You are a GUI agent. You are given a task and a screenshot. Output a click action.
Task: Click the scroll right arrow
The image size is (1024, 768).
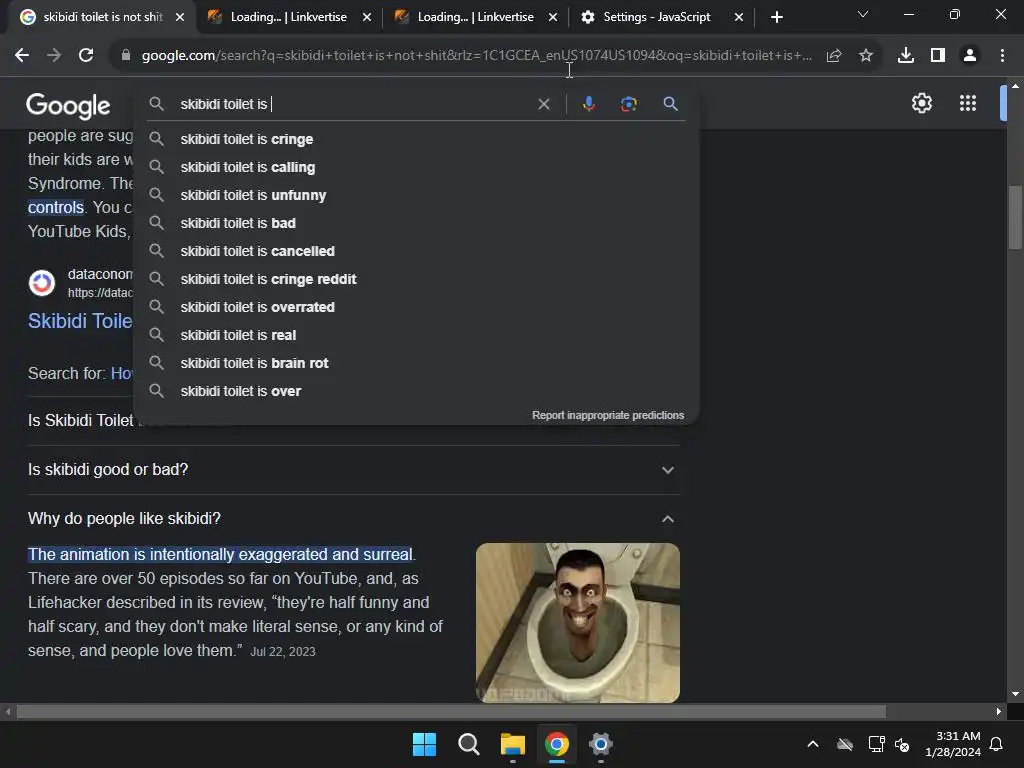pos(999,711)
